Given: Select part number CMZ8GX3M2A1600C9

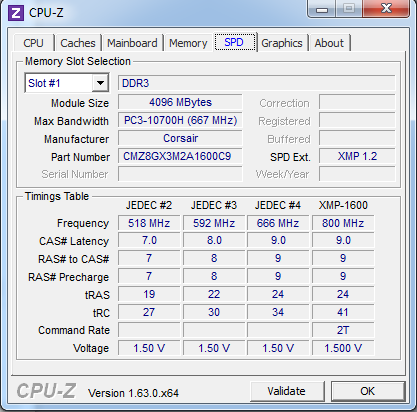Looking at the screenshot, I should (180, 156).
